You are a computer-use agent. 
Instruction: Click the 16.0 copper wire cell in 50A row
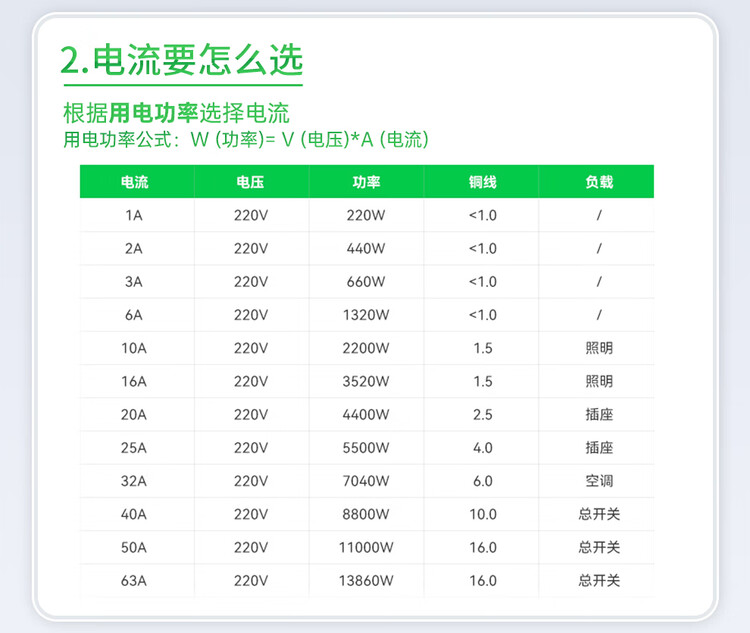coord(483,547)
